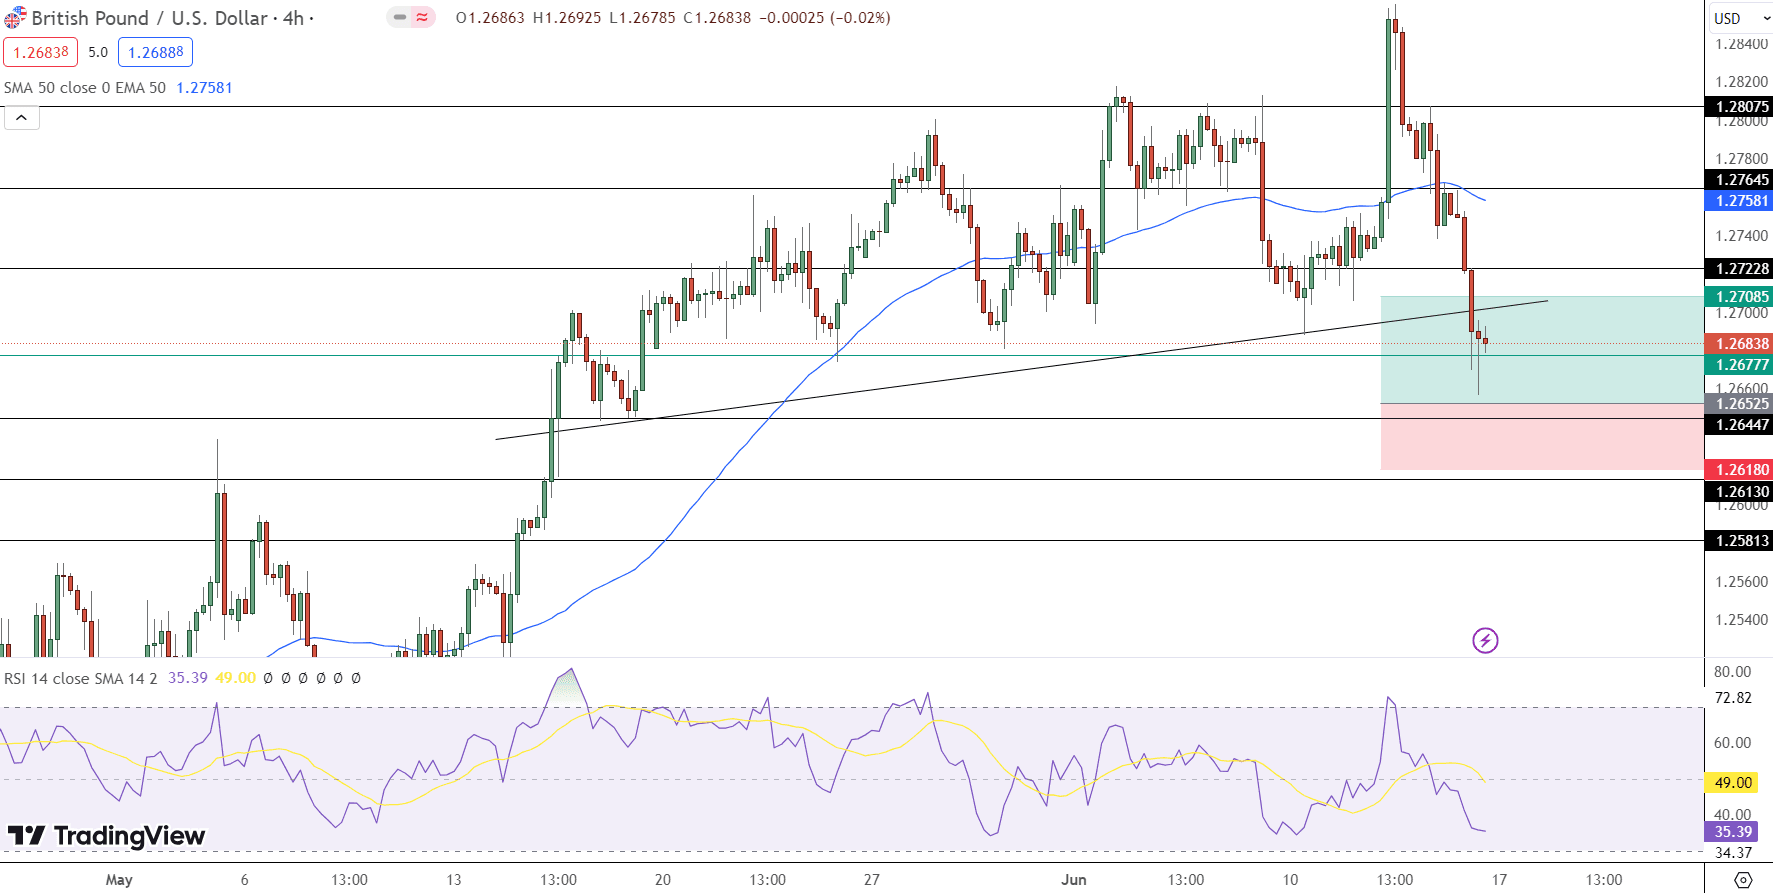
Task: Click the 1.28075 price level label
Action: pyautogui.click(x=1738, y=107)
